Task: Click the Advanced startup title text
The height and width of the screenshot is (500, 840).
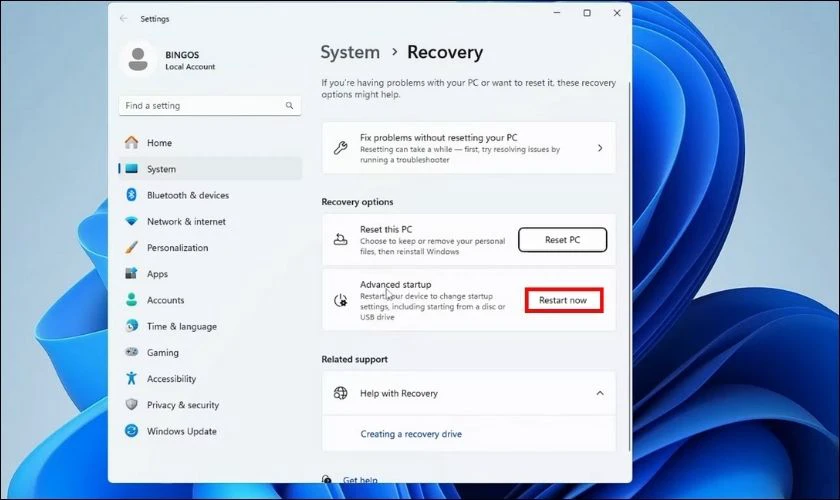Action: point(395,284)
